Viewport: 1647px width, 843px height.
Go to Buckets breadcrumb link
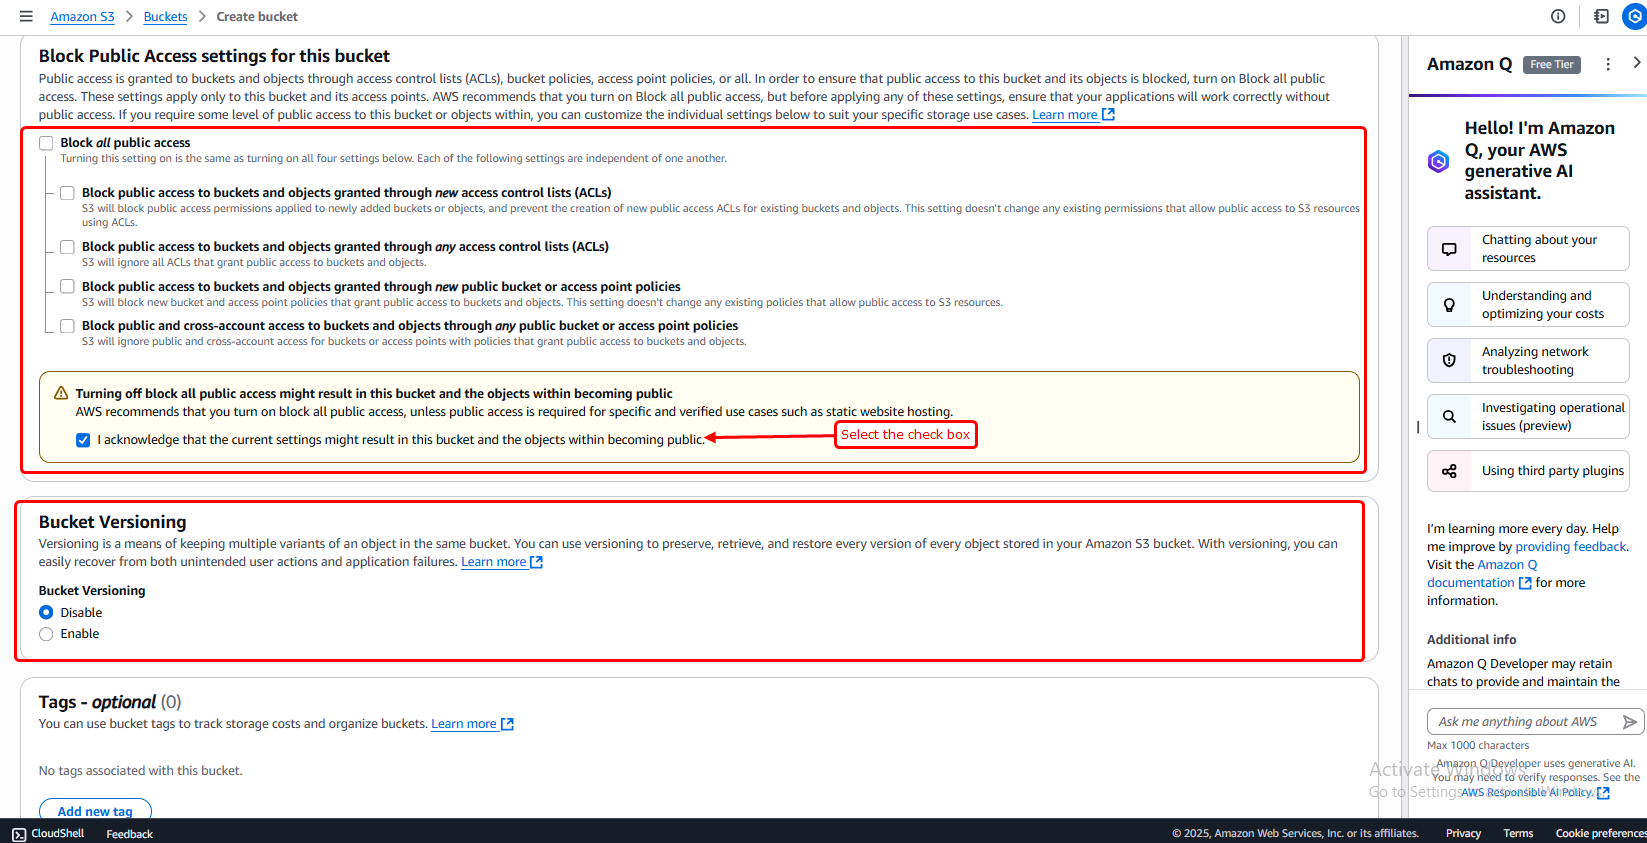(165, 17)
